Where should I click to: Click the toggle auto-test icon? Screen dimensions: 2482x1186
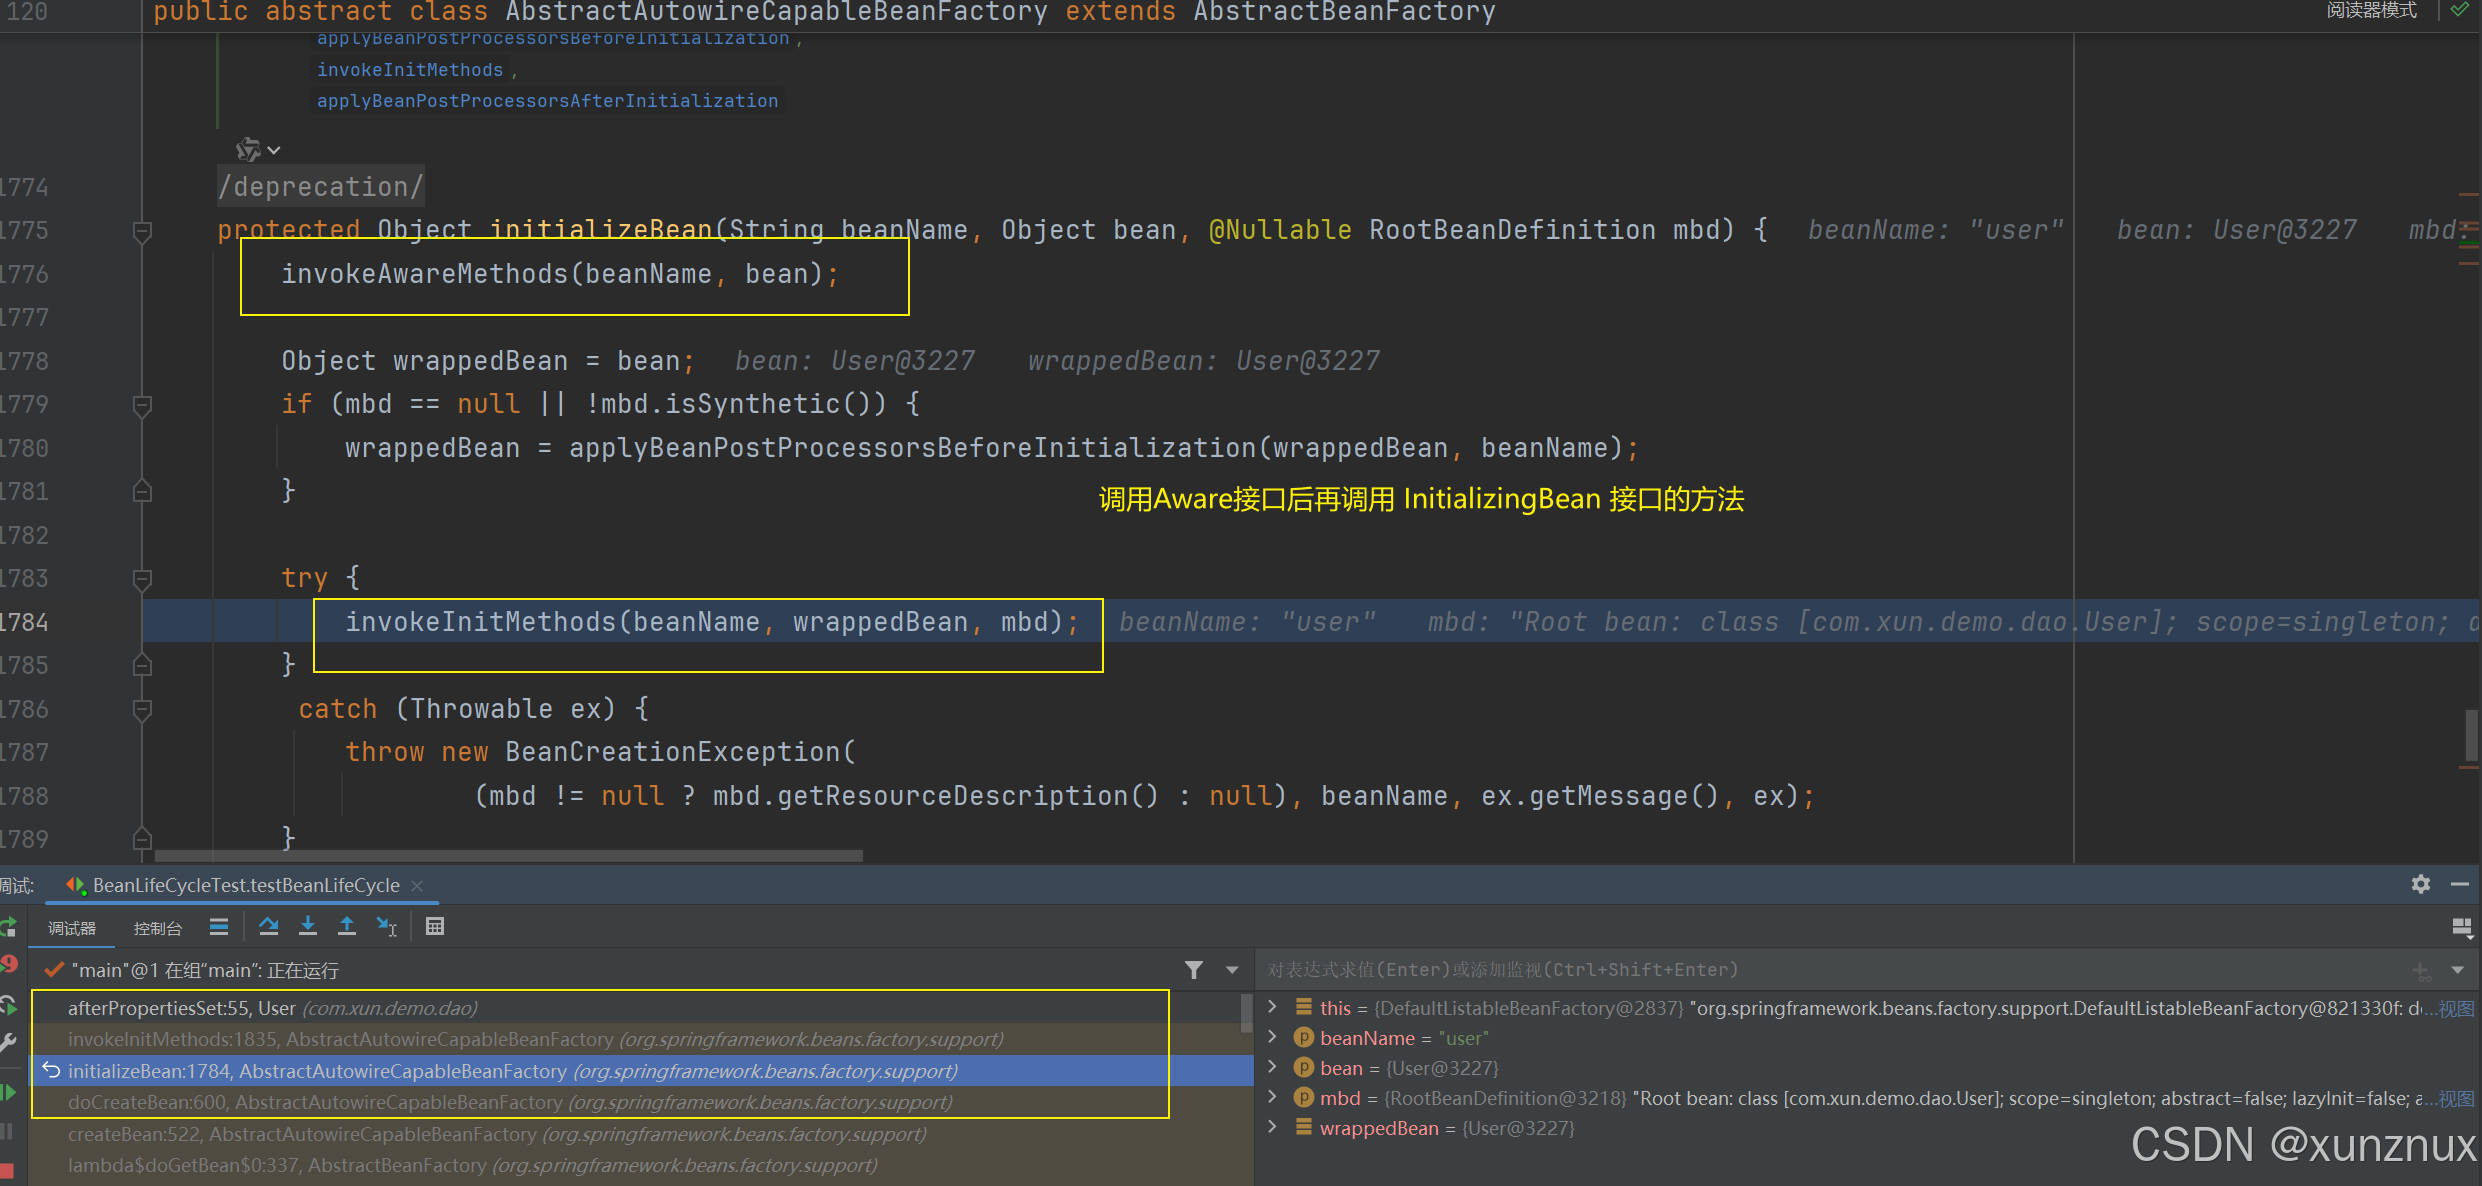click(x=8, y=1005)
